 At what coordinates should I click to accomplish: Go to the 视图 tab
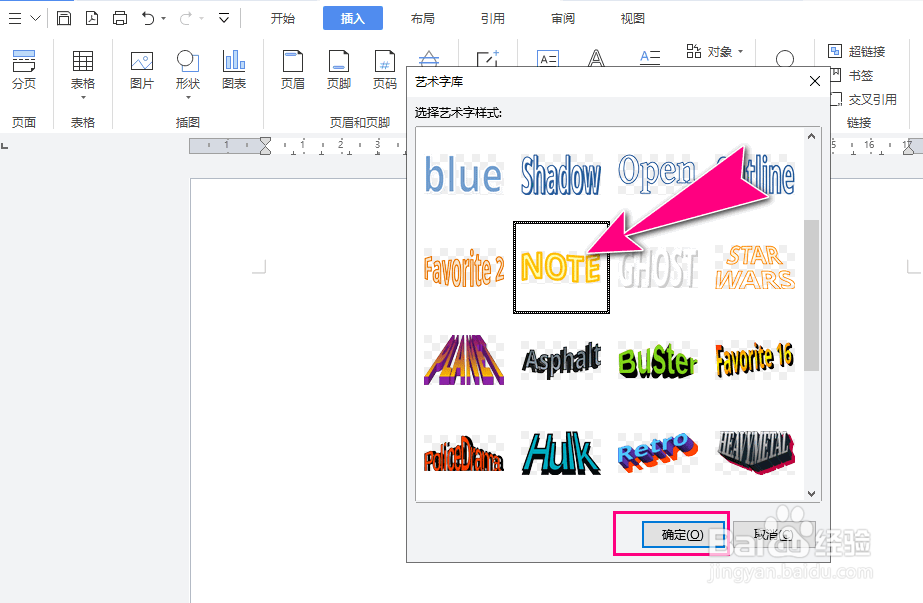pyautogui.click(x=633, y=18)
